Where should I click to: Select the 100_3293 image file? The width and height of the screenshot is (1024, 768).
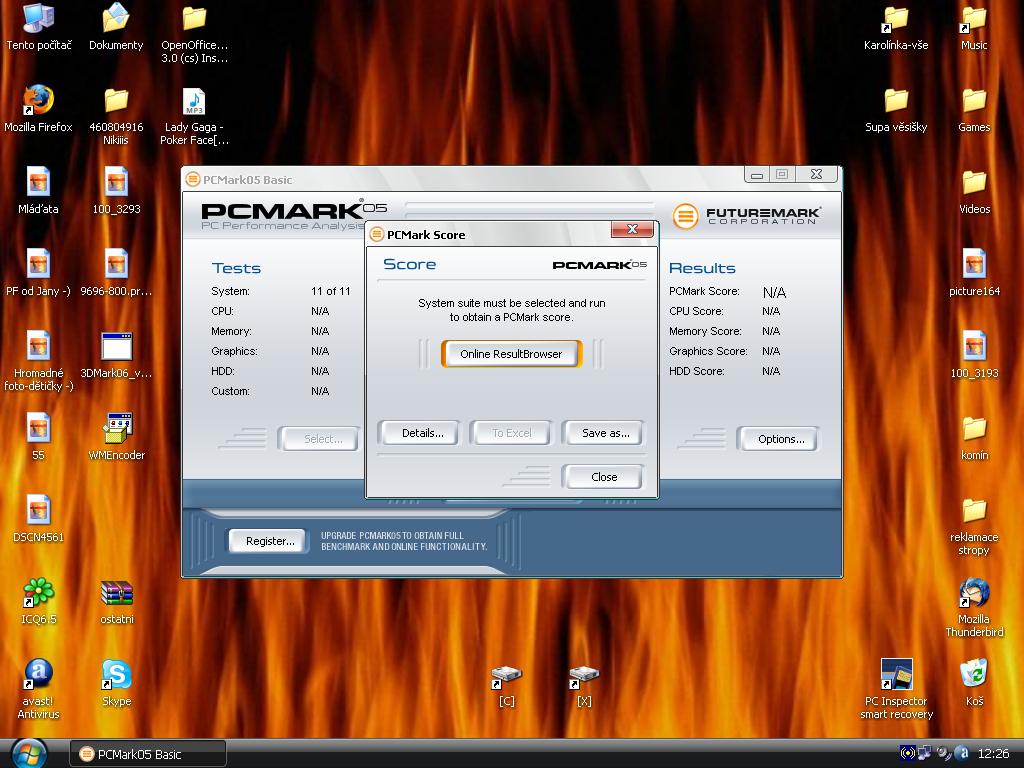click(116, 190)
